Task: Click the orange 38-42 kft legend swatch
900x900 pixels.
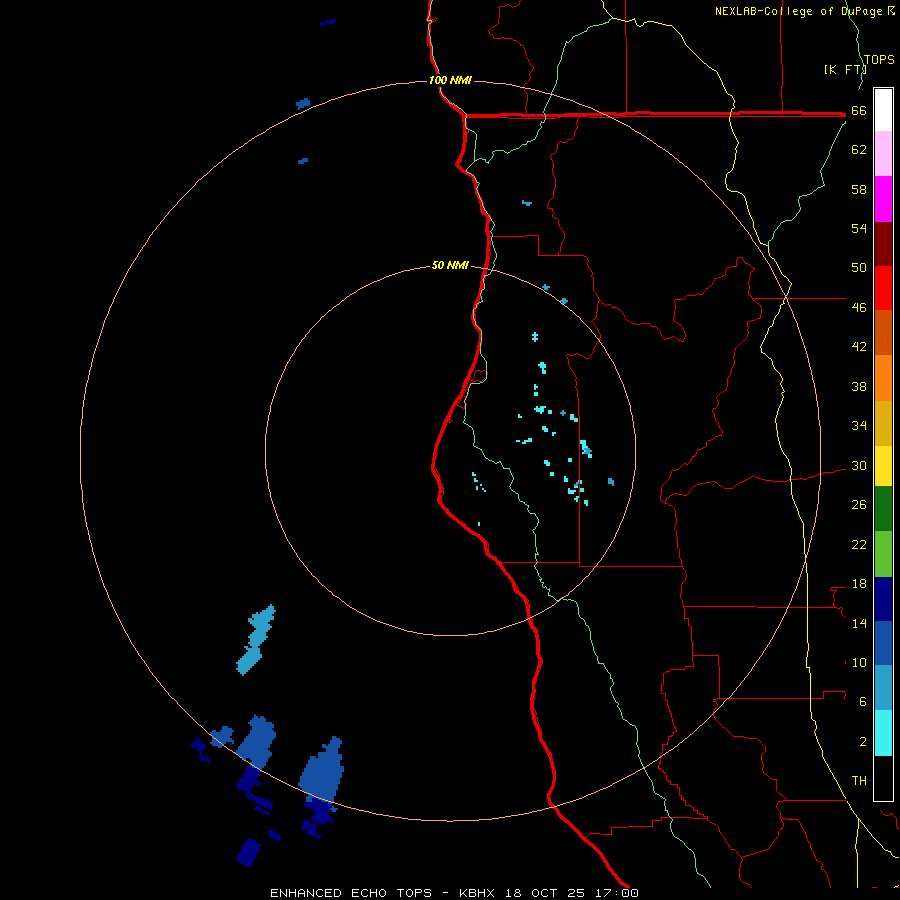Action: (x=883, y=378)
